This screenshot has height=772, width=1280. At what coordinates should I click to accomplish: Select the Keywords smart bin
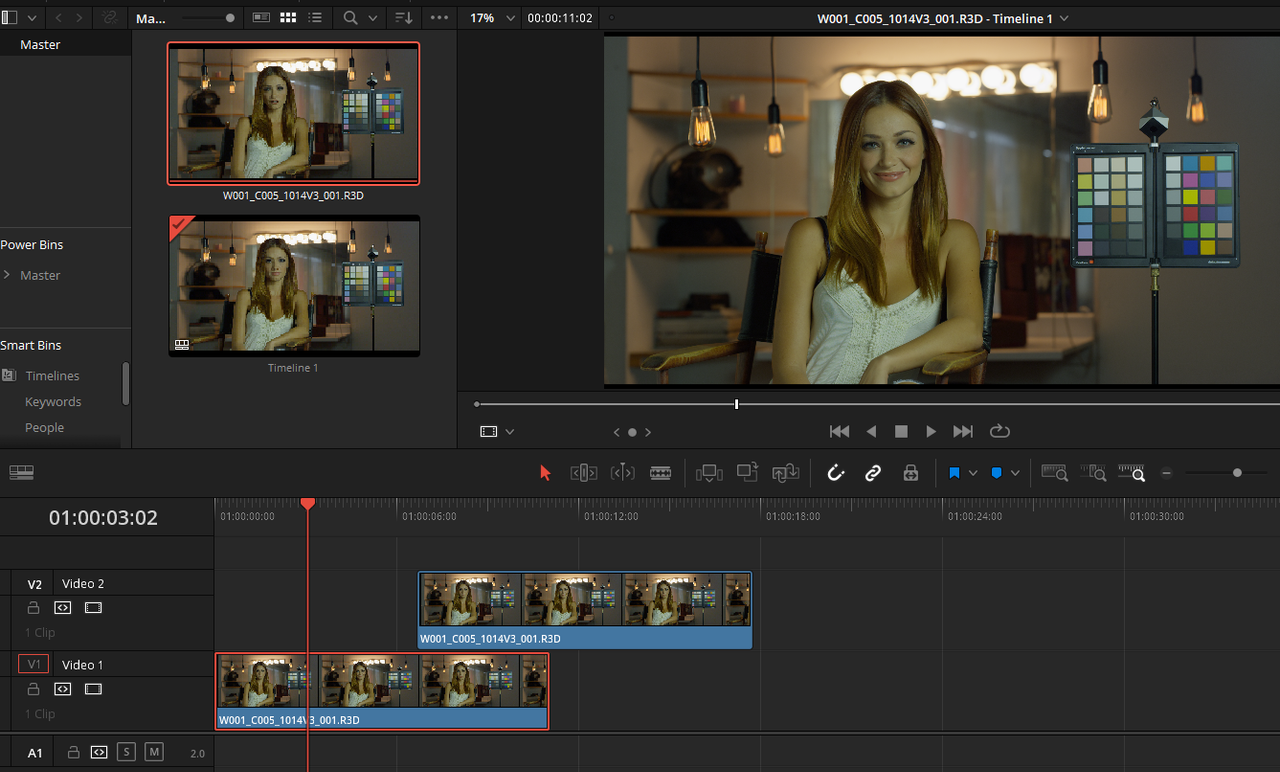pos(53,402)
